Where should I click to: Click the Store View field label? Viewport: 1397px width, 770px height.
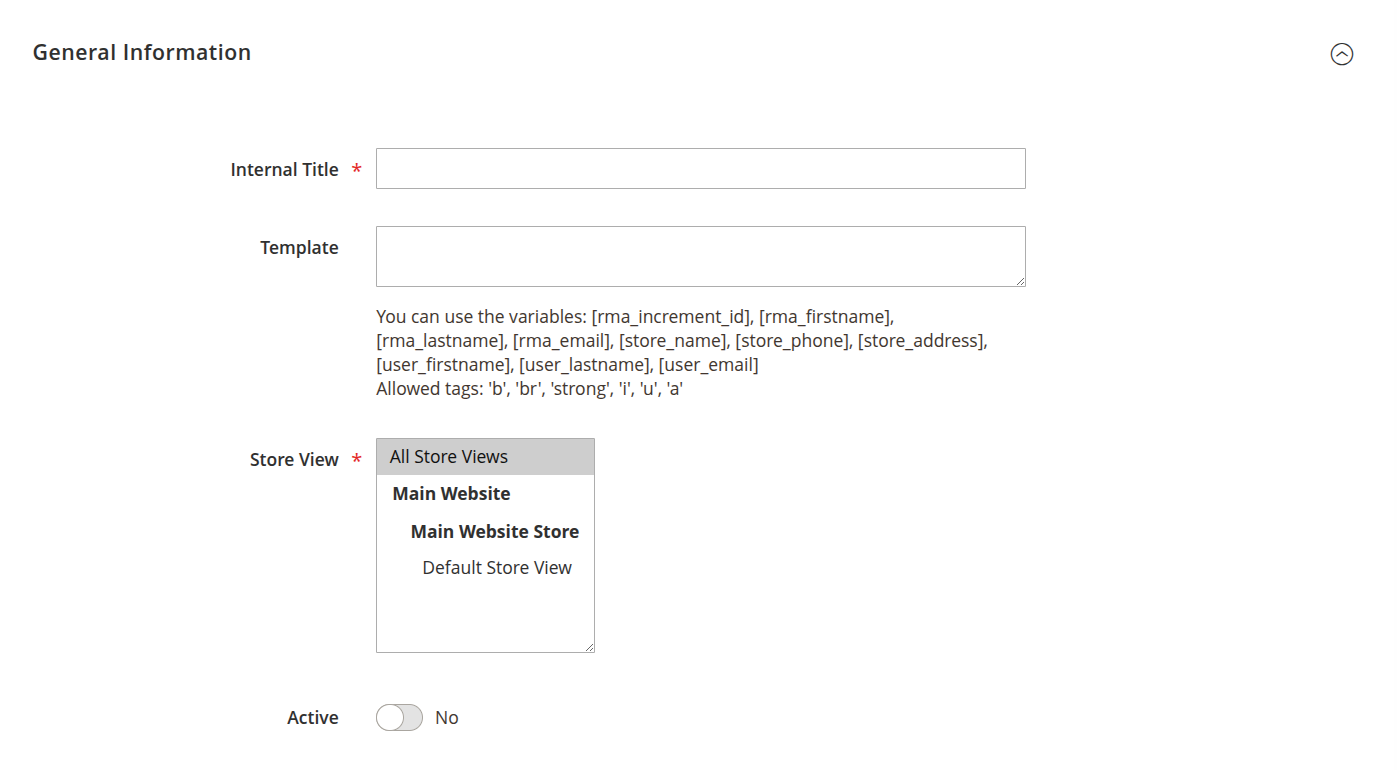[294, 460]
